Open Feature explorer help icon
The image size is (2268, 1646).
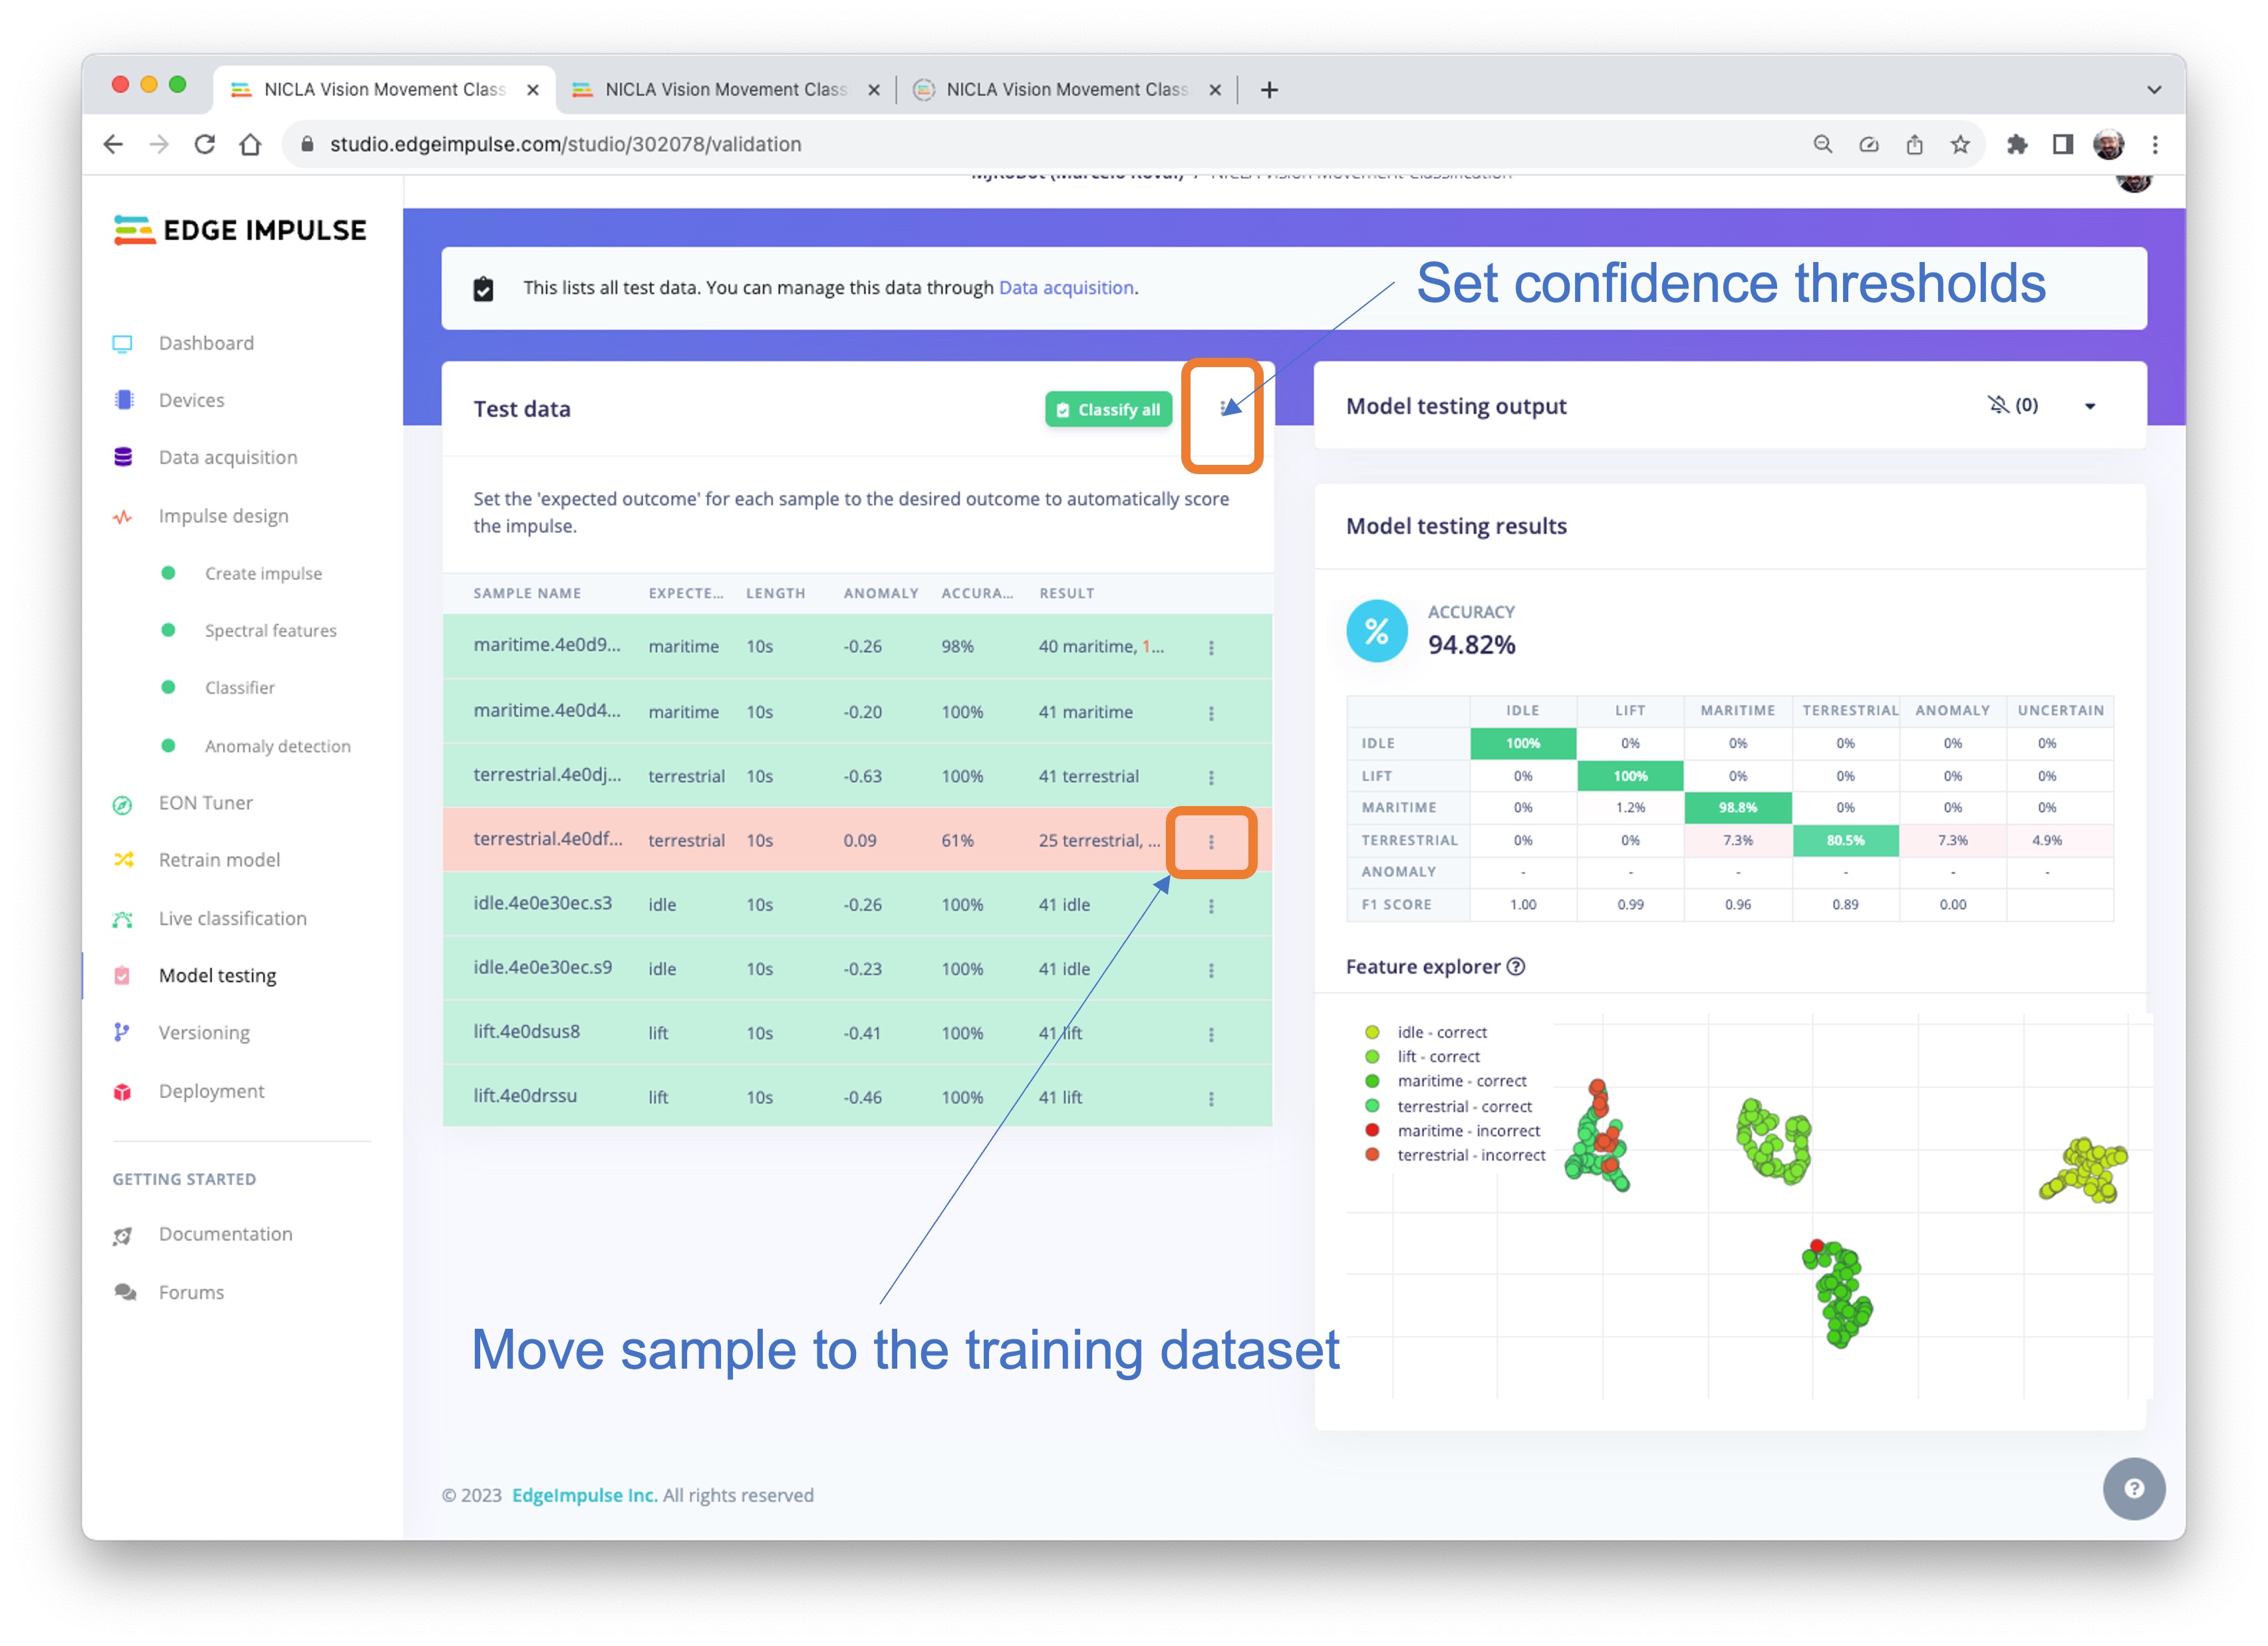(1516, 967)
